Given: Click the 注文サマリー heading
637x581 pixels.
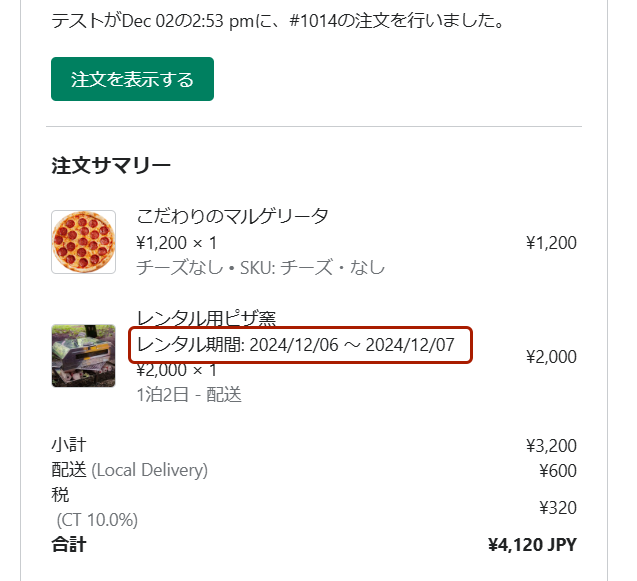Looking at the screenshot, I should (x=111, y=166).
